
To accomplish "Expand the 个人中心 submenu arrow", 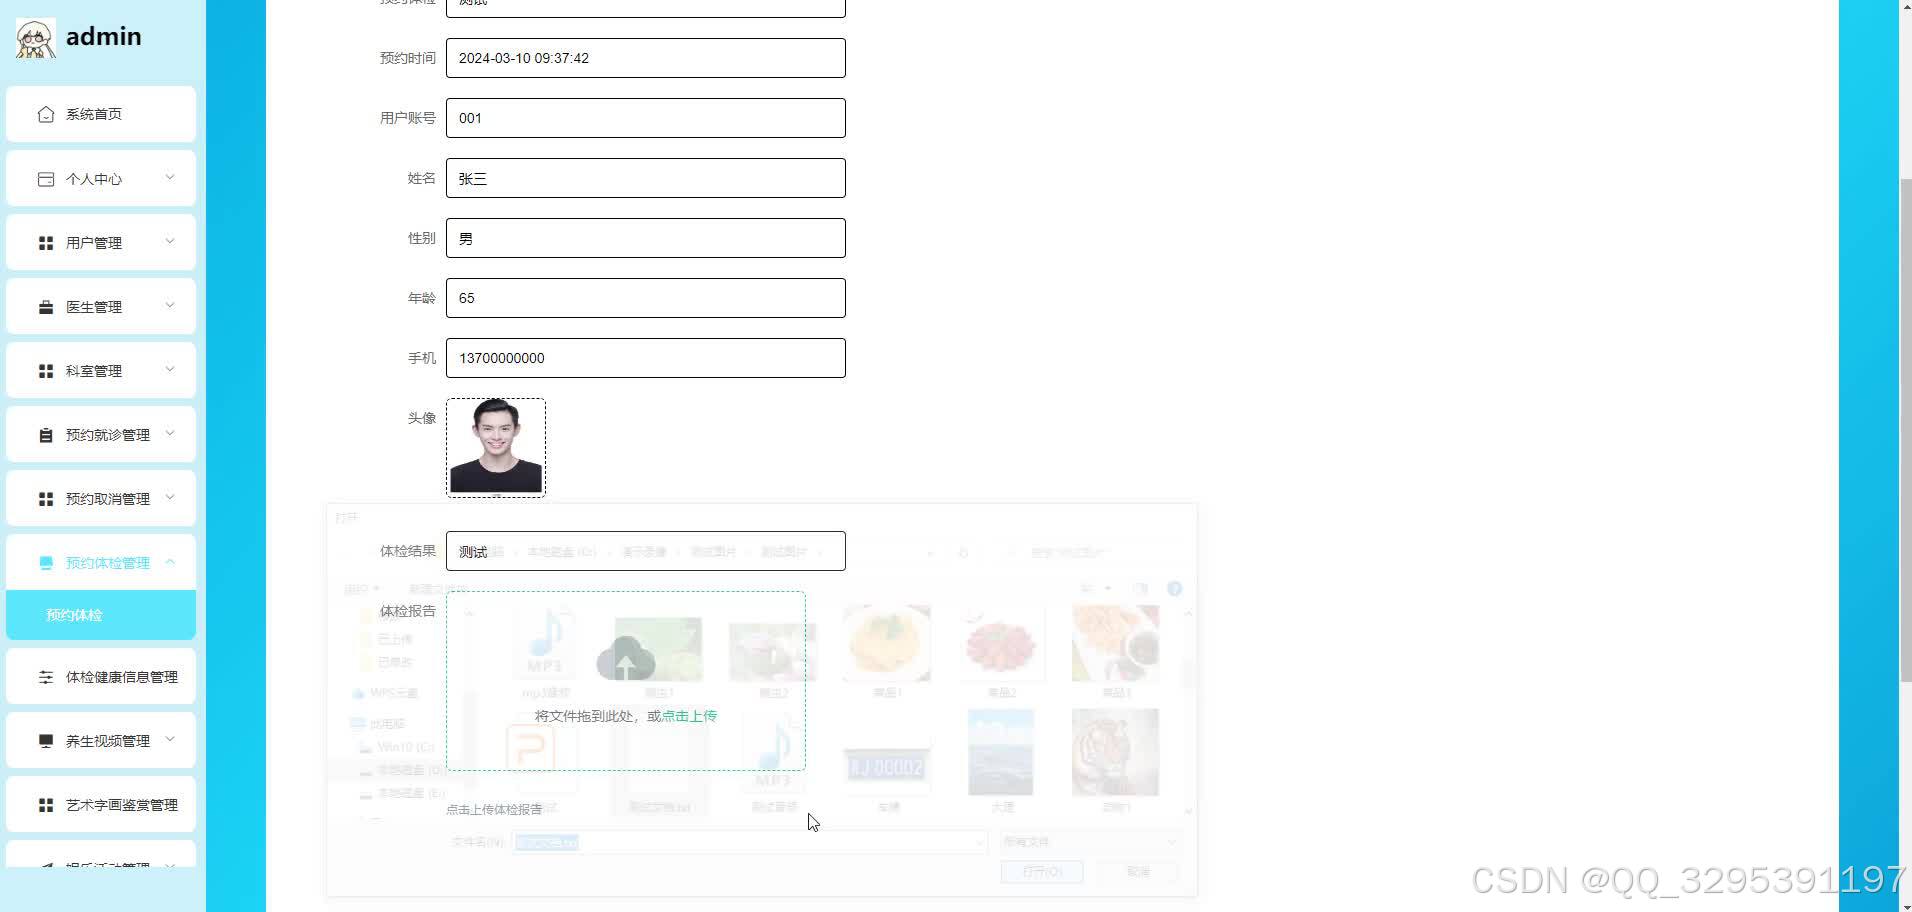I will click(169, 177).
